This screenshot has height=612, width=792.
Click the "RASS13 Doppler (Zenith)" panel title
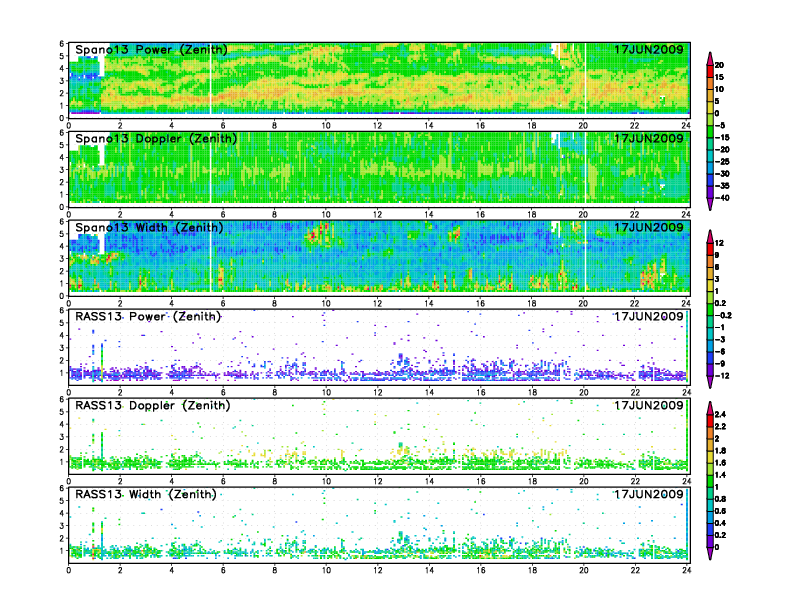click(x=153, y=405)
